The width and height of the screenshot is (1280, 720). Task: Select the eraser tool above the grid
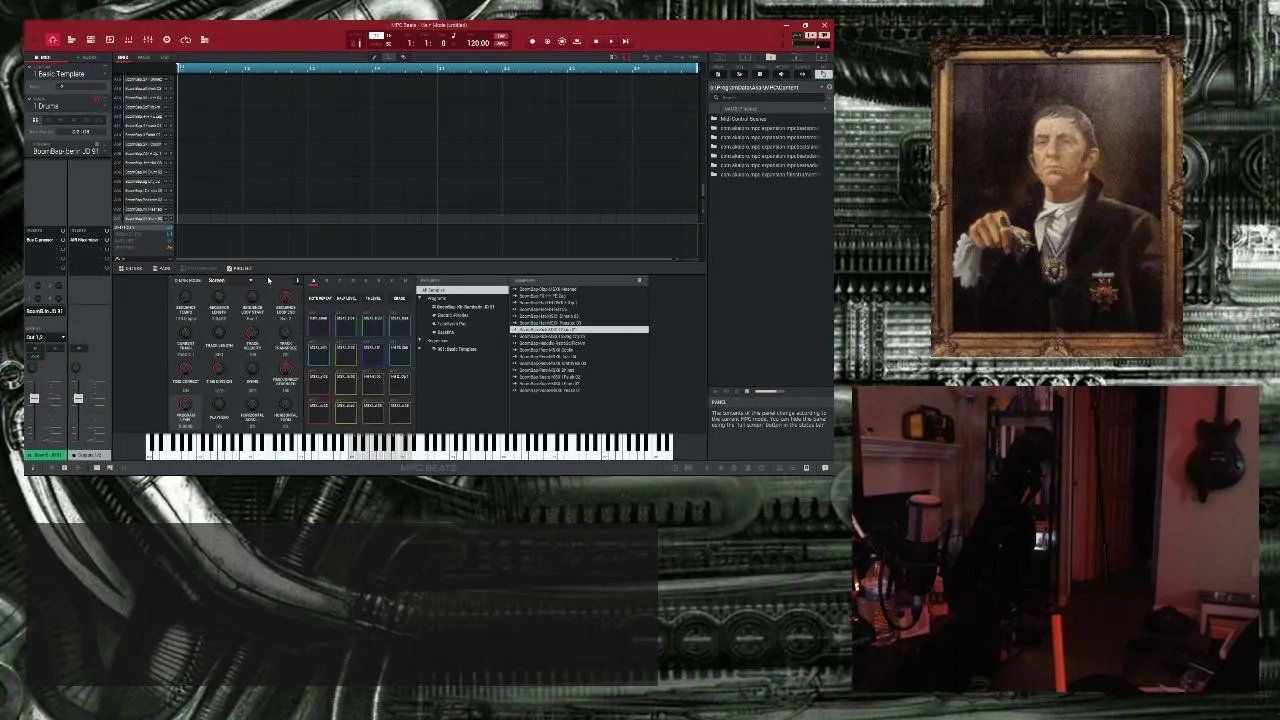(x=403, y=57)
